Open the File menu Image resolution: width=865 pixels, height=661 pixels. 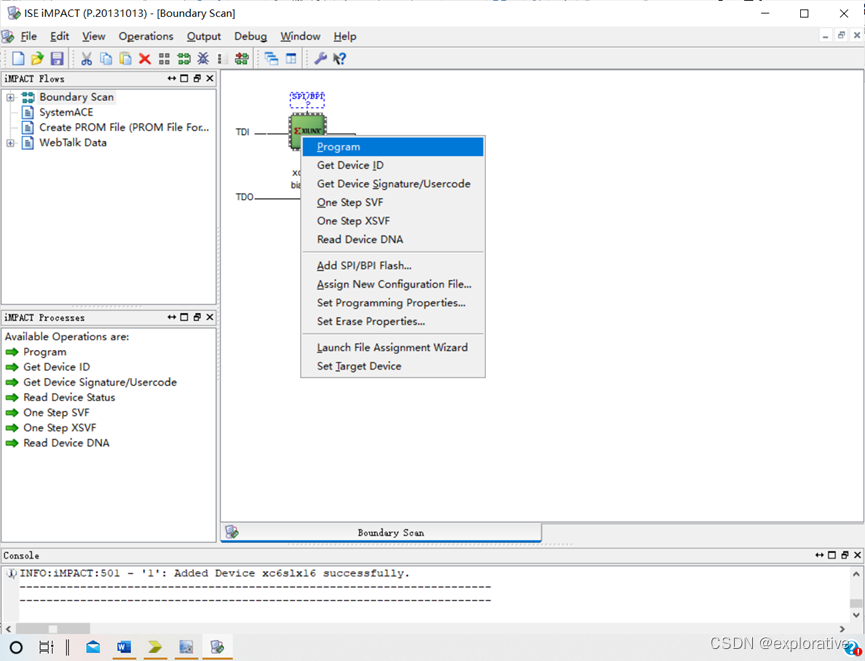(x=29, y=36)
